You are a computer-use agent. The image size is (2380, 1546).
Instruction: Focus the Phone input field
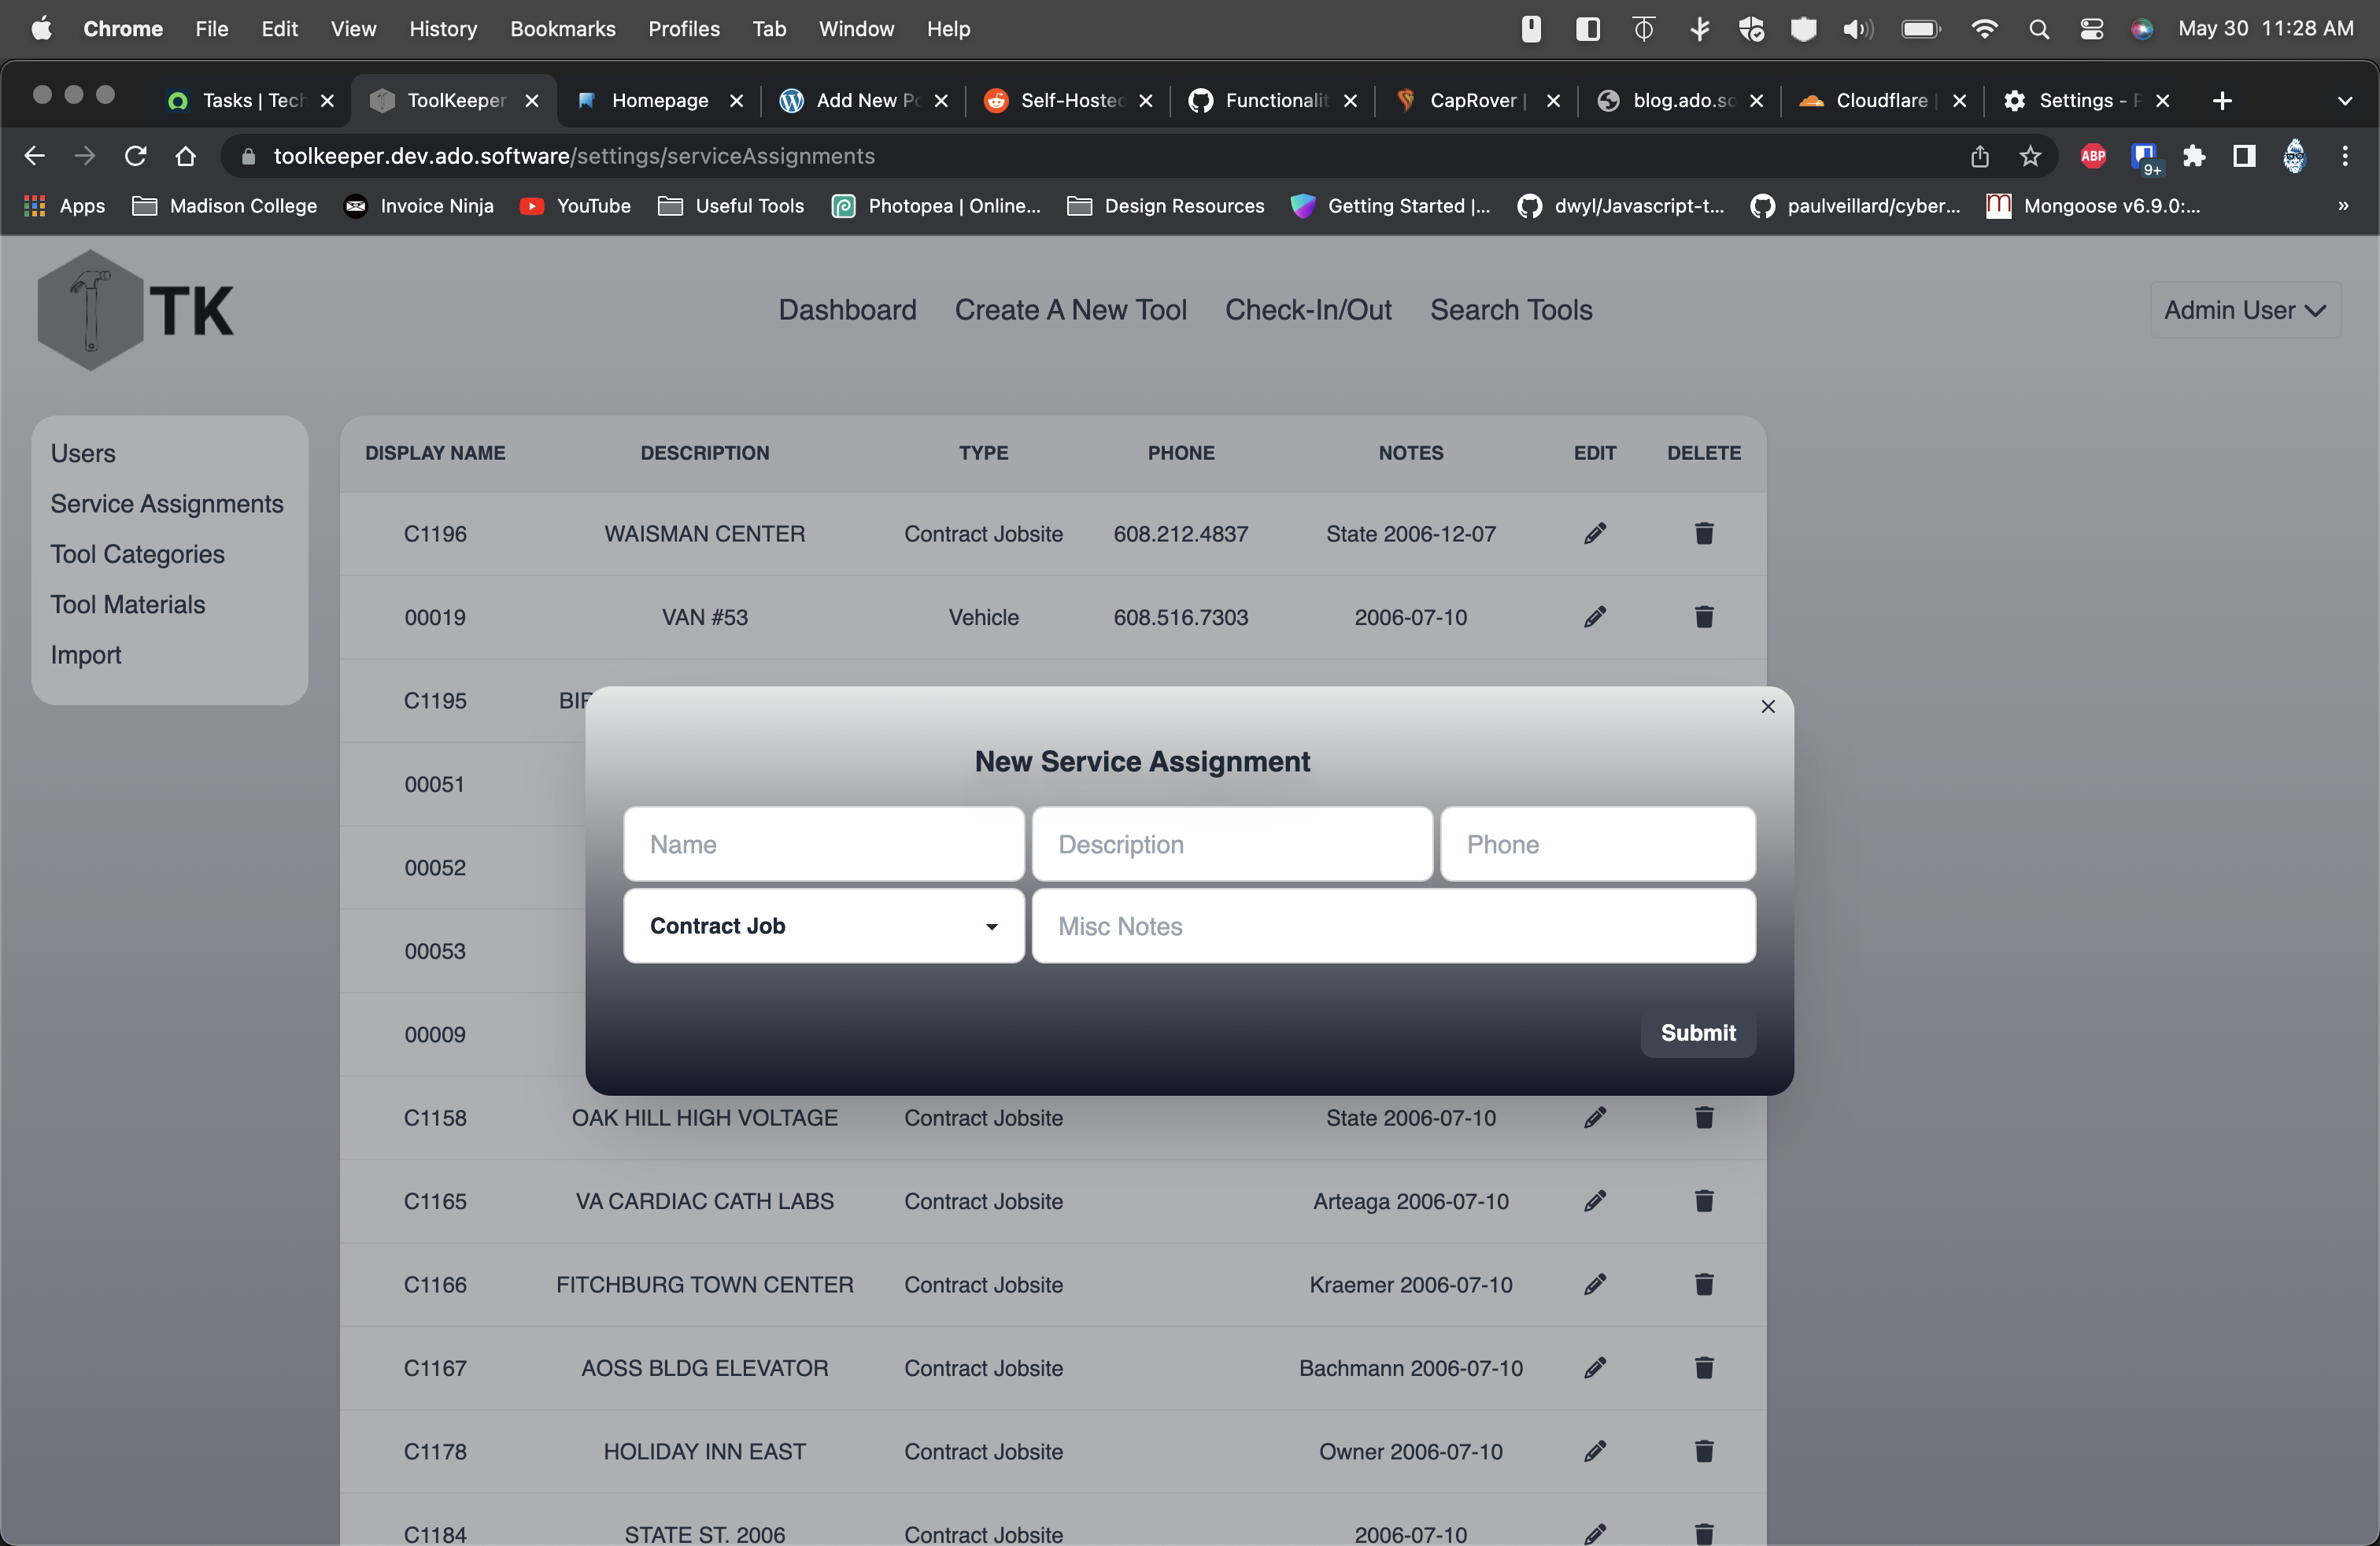[x=1597, y=844]
